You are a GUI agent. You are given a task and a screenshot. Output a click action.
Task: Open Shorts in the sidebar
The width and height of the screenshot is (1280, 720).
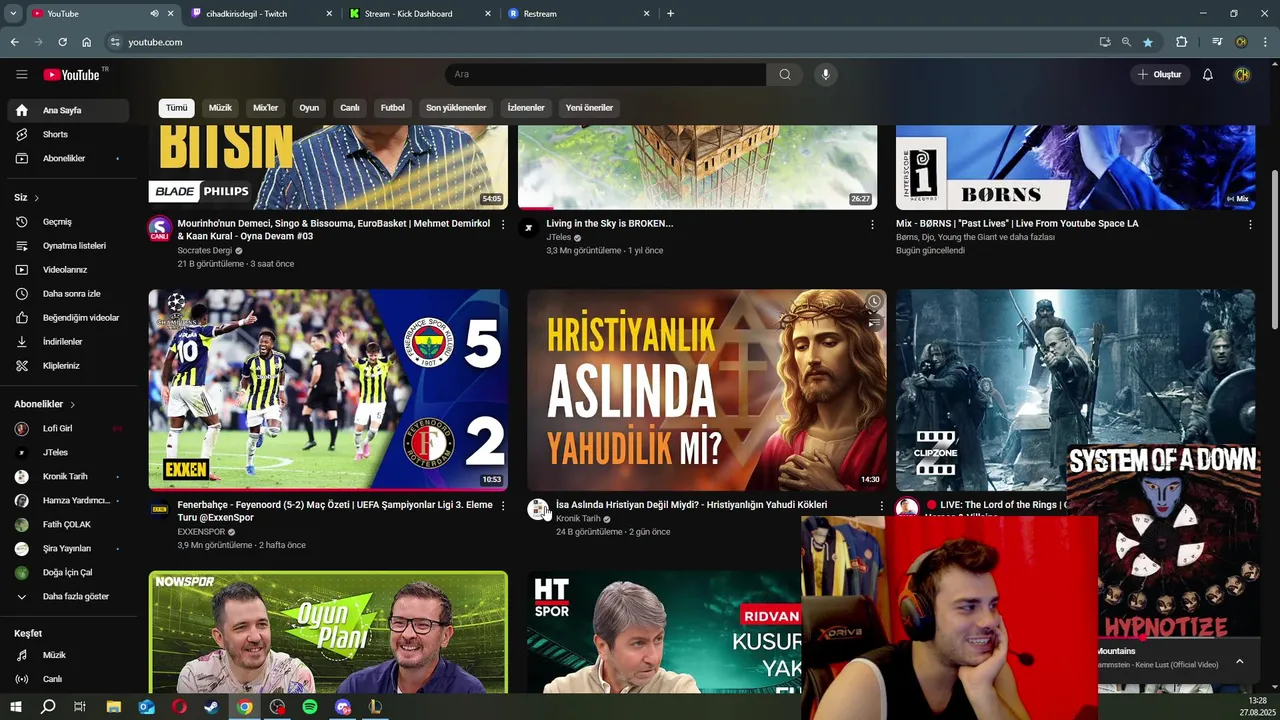point(68,134)
